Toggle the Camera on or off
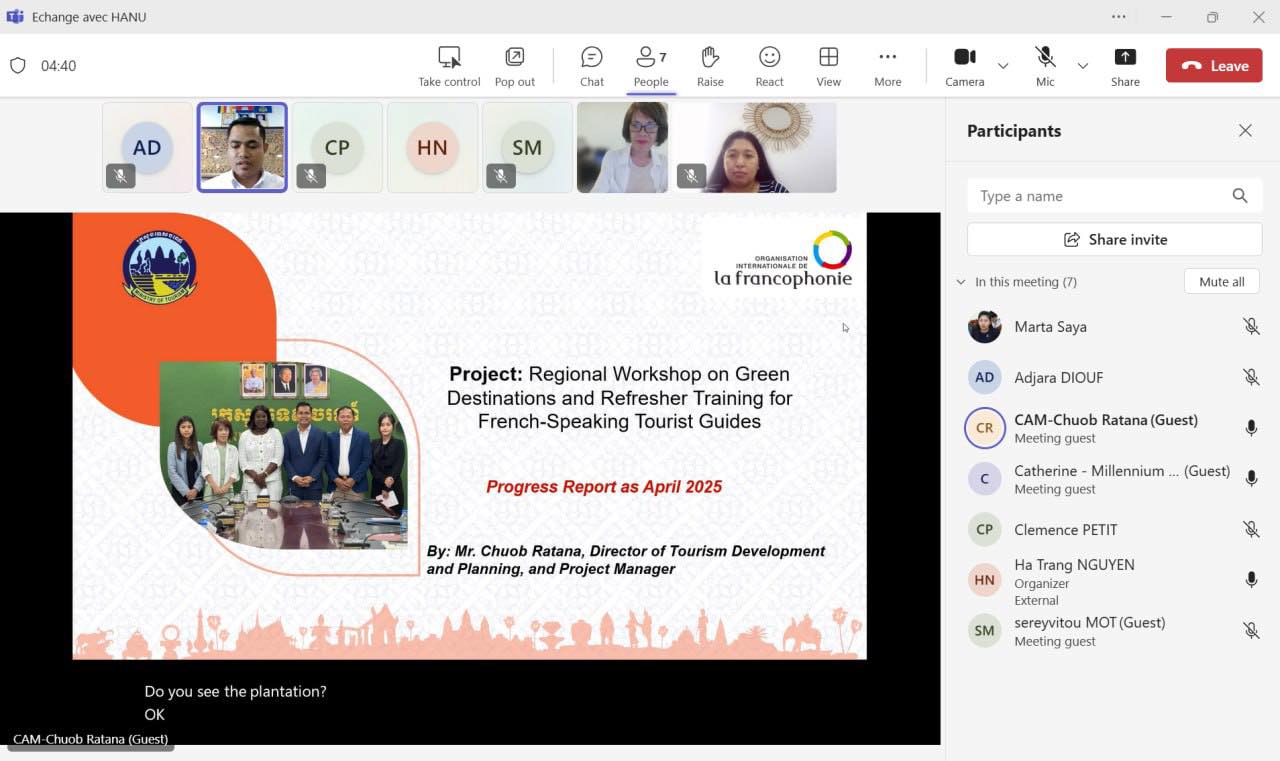This screenshot has width=1280, height=761. (964, 66)
